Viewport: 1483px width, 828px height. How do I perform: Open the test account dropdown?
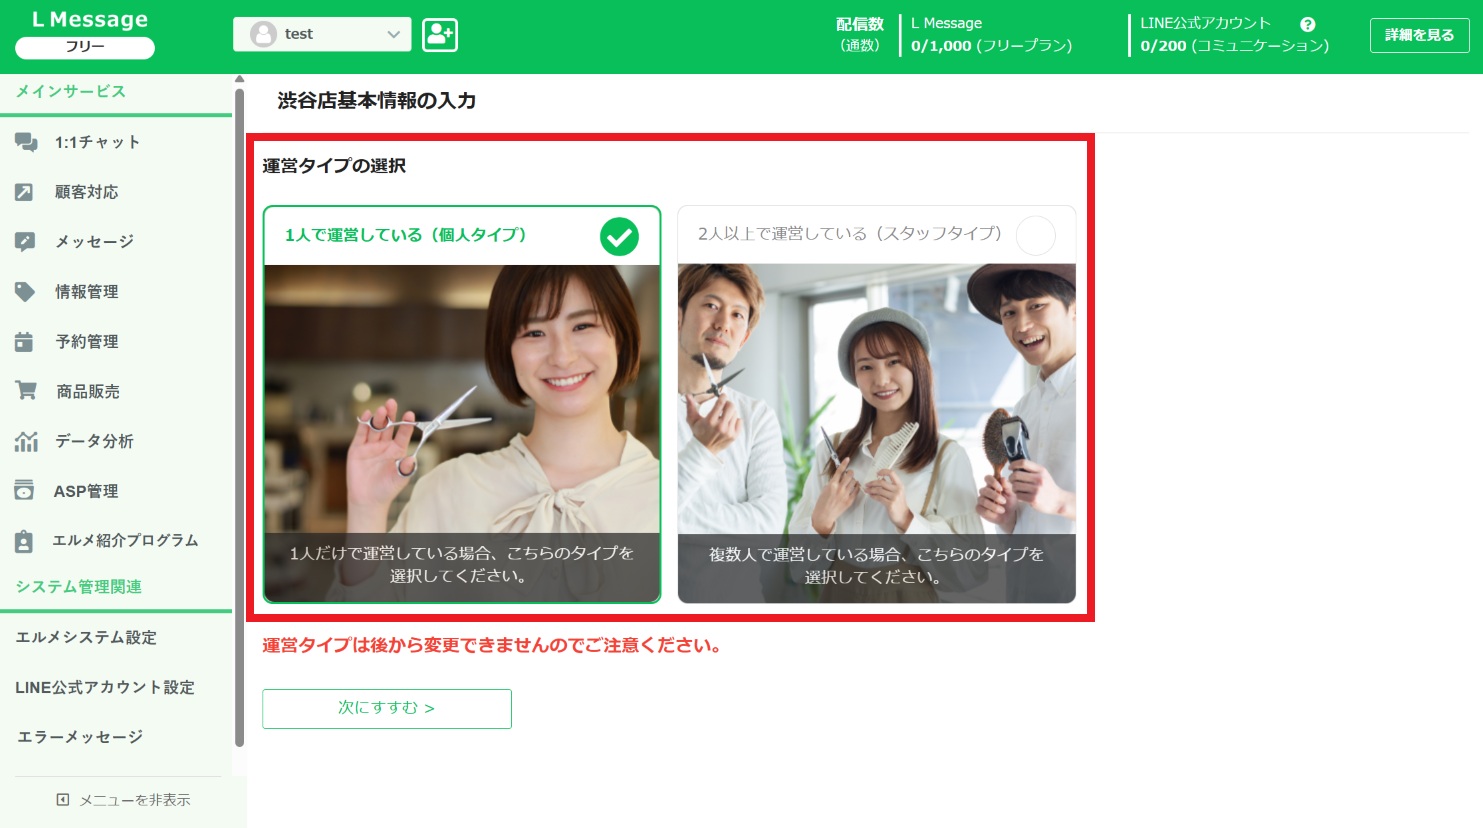pyautogui.click(x=322, y=34)
